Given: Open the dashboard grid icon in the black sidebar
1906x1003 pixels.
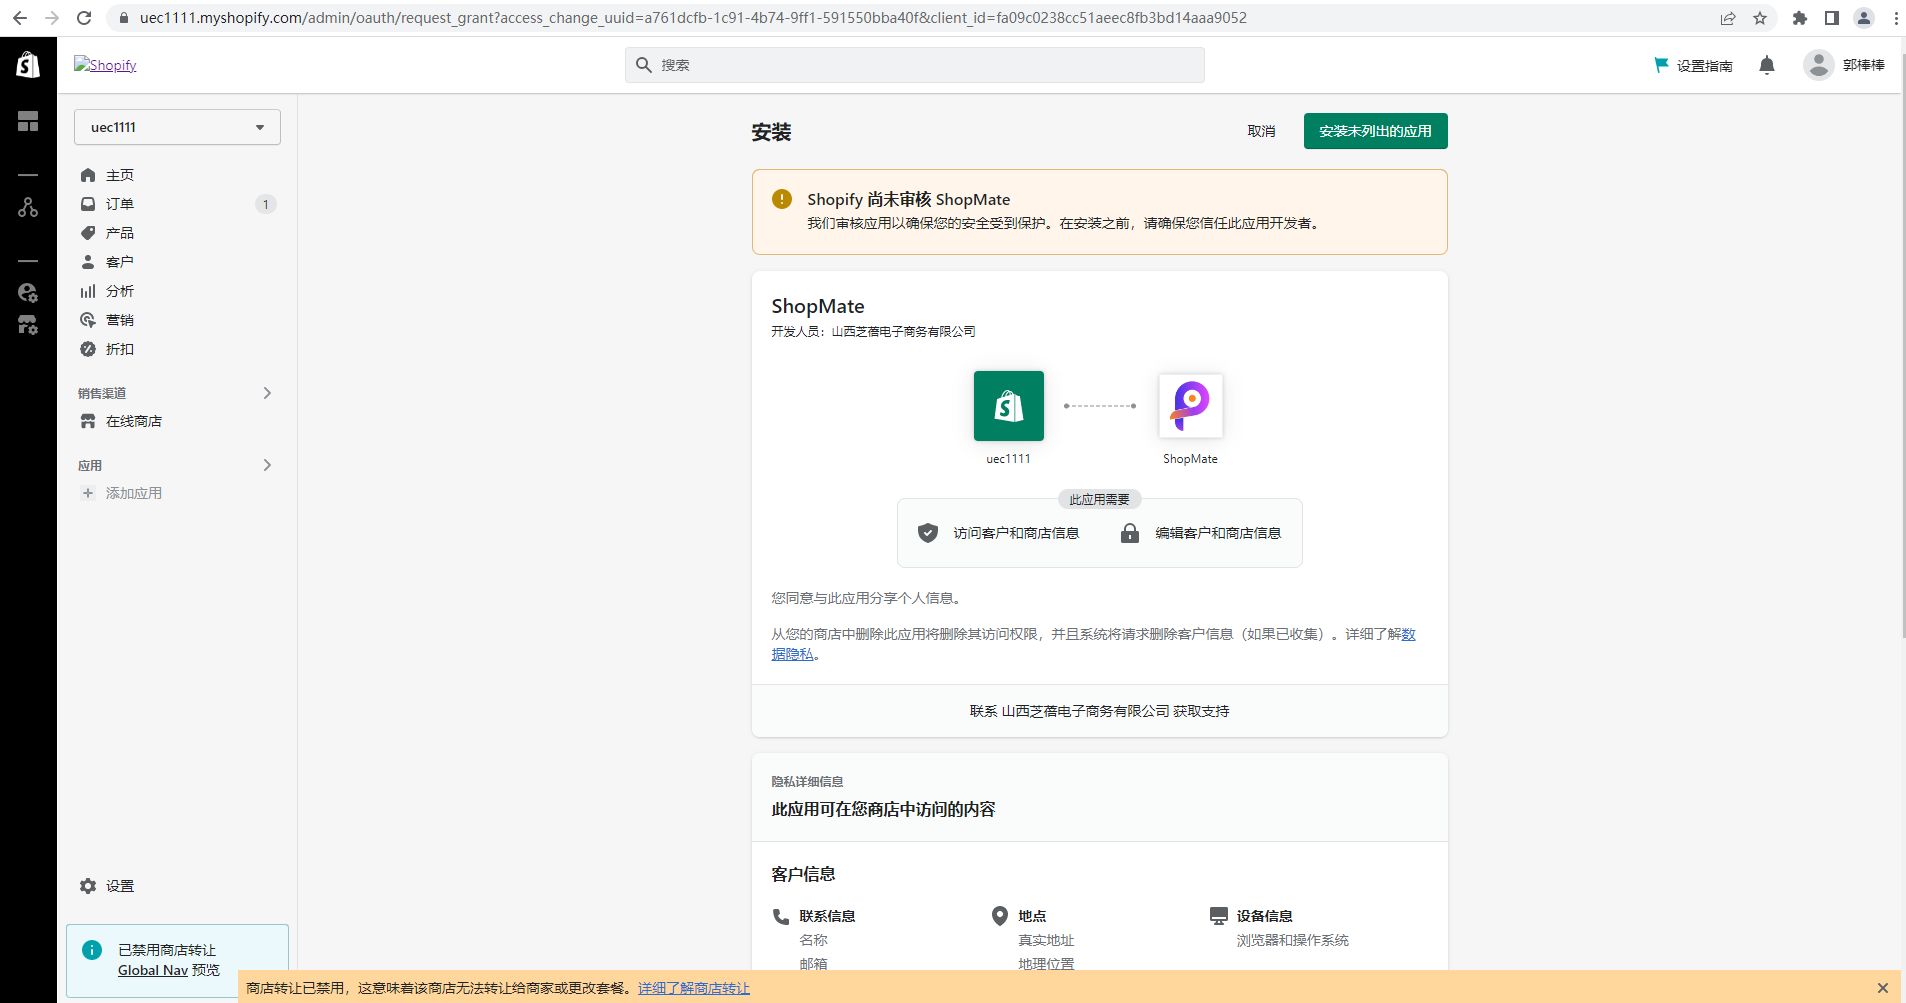Looking at the screenshot, I should pyautogui.click(x=28, y=122).
